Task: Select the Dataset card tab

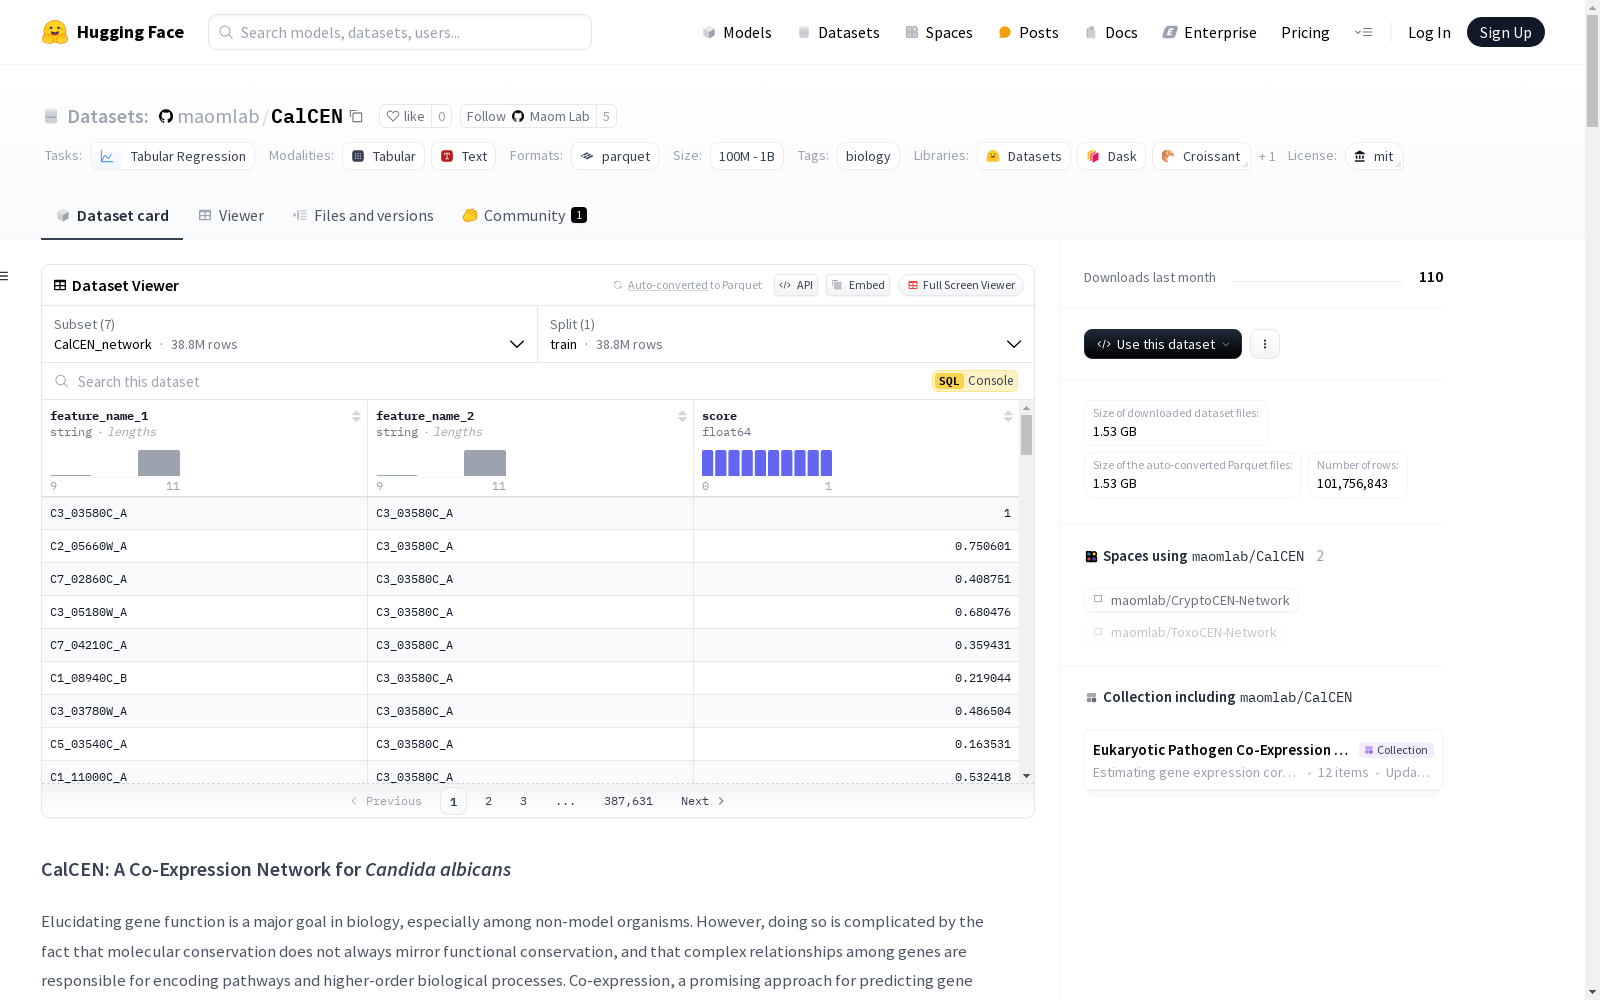Action: click(112, 215)
